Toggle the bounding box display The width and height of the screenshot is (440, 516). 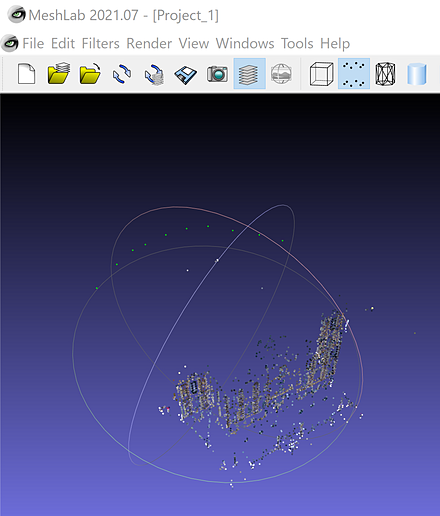(321, 74)
